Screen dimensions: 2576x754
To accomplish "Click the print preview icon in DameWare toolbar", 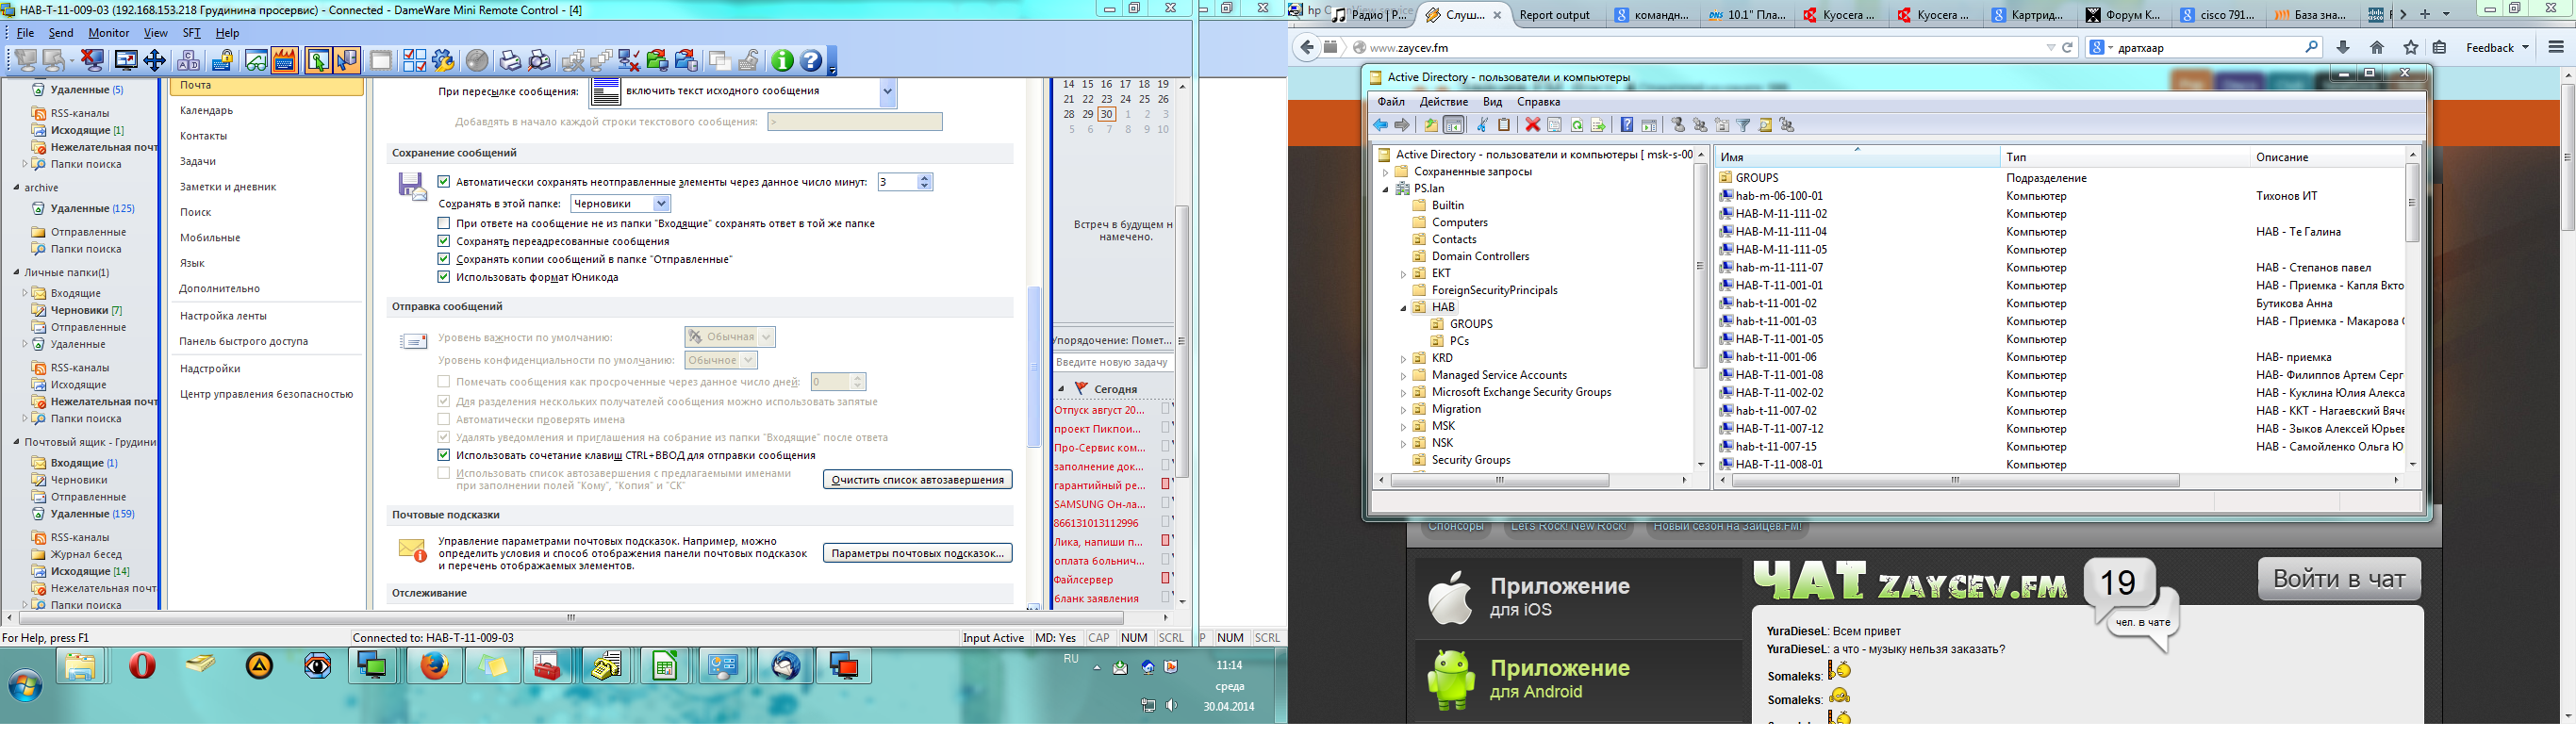I will [540, 61].
